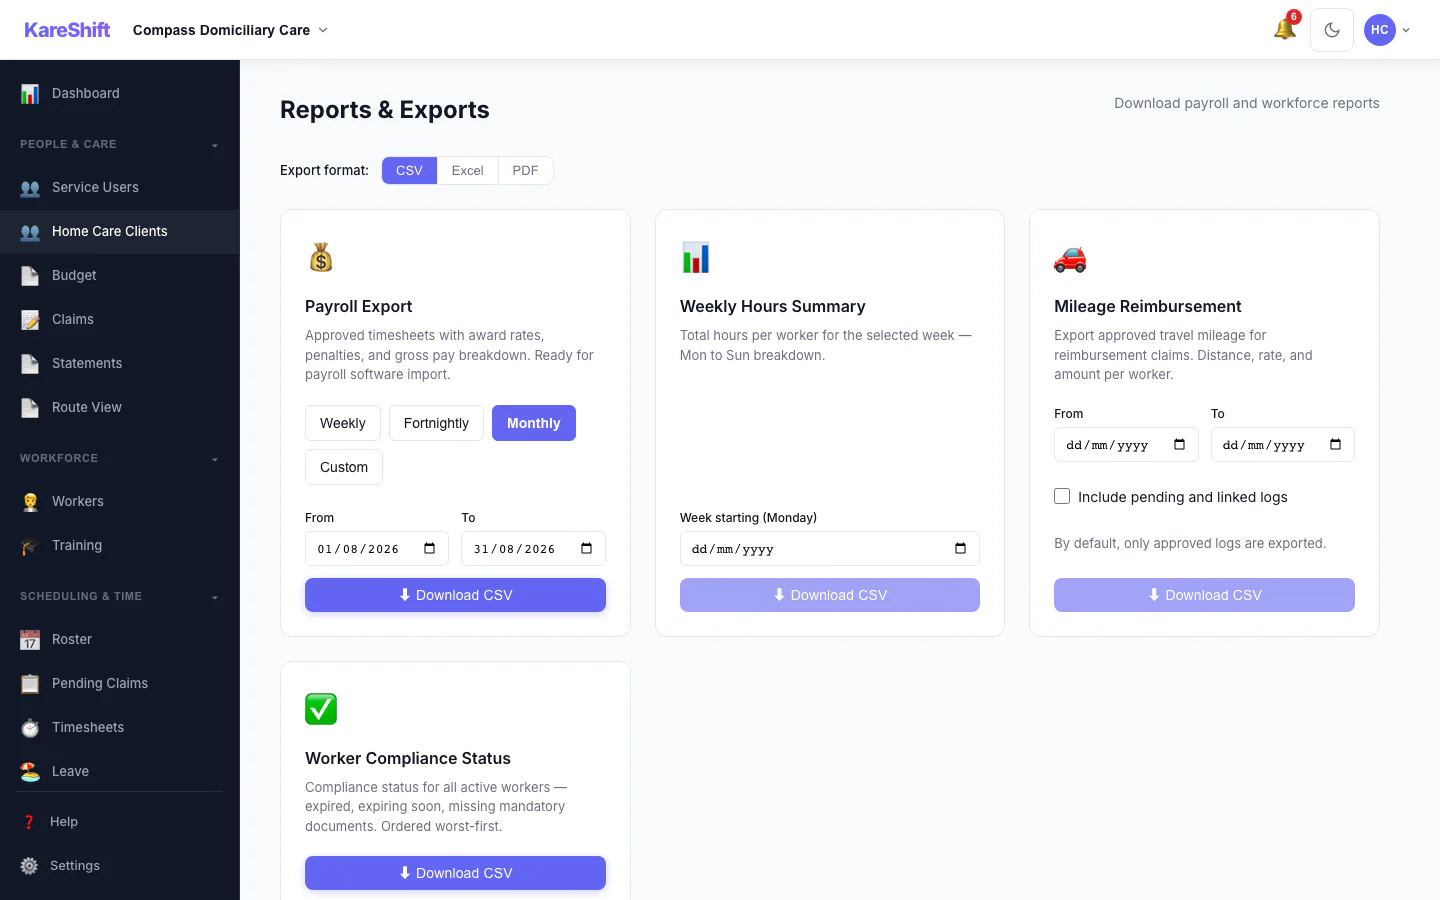Image resolution: width=1440 pixels, height=900 pixels.
Task: Download the Worker Compliance Status CSV
Action: [455, 873]
